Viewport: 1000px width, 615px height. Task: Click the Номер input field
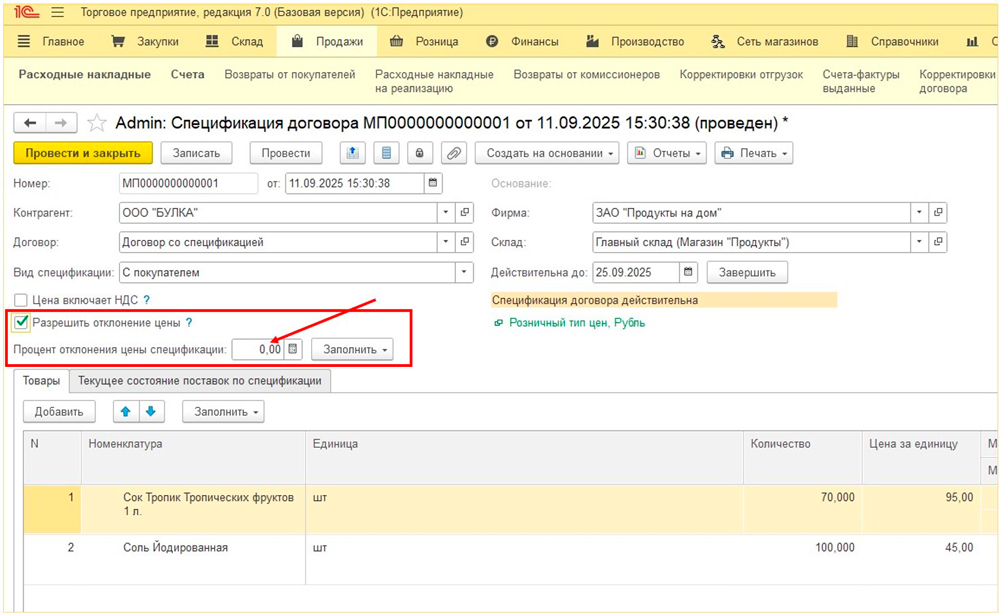[188, 184]
